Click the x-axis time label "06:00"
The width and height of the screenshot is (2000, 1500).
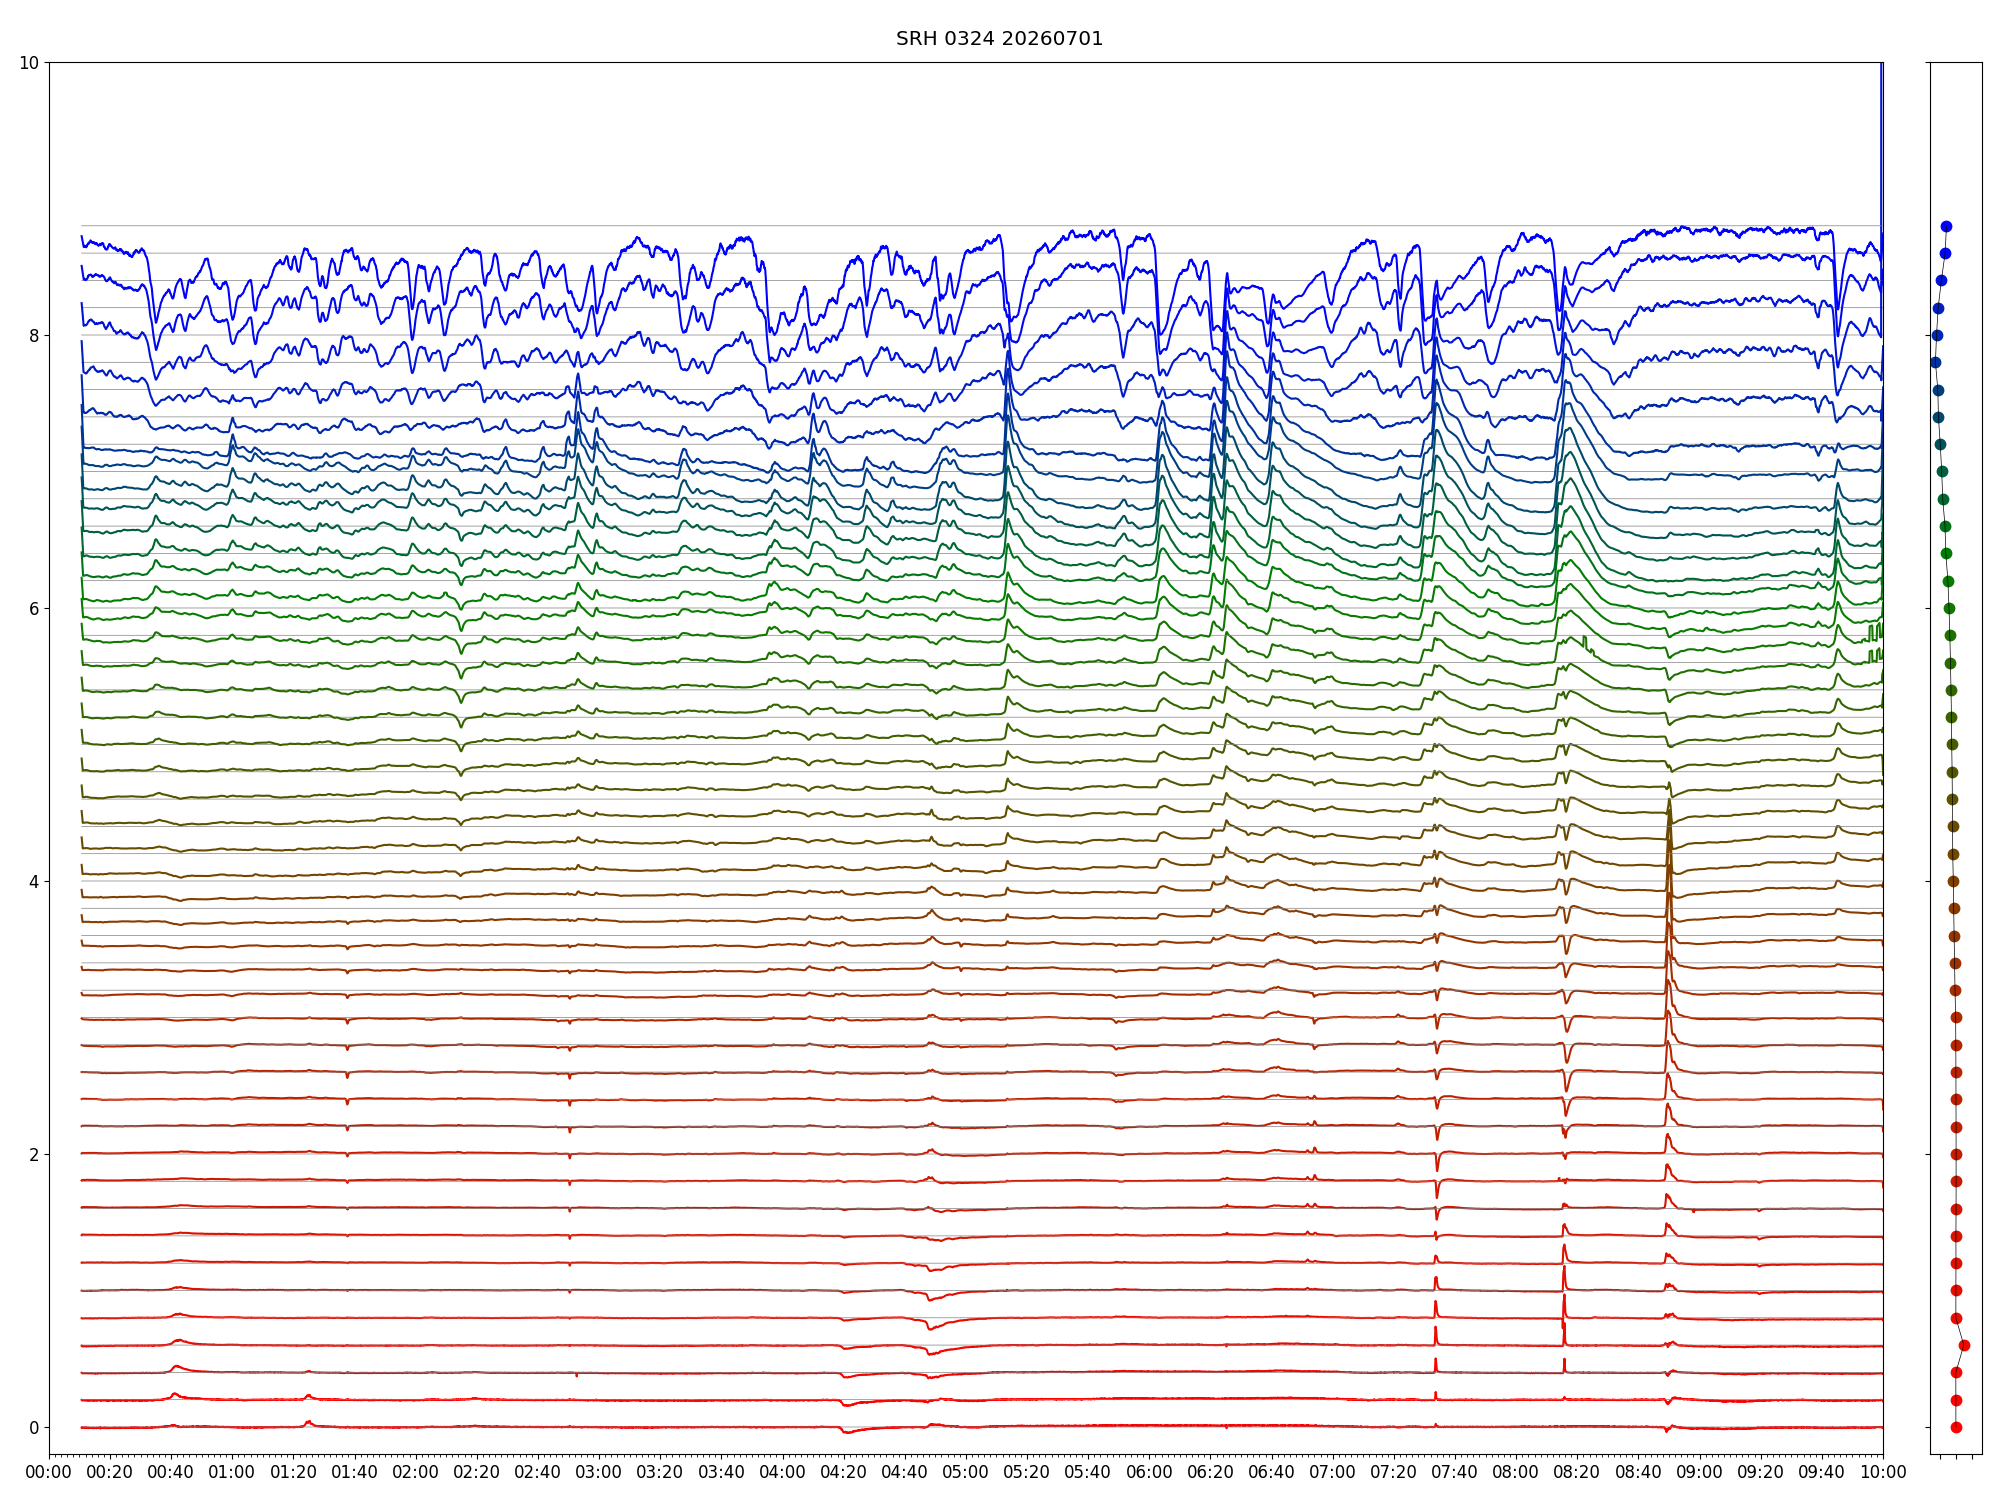1149,1473
